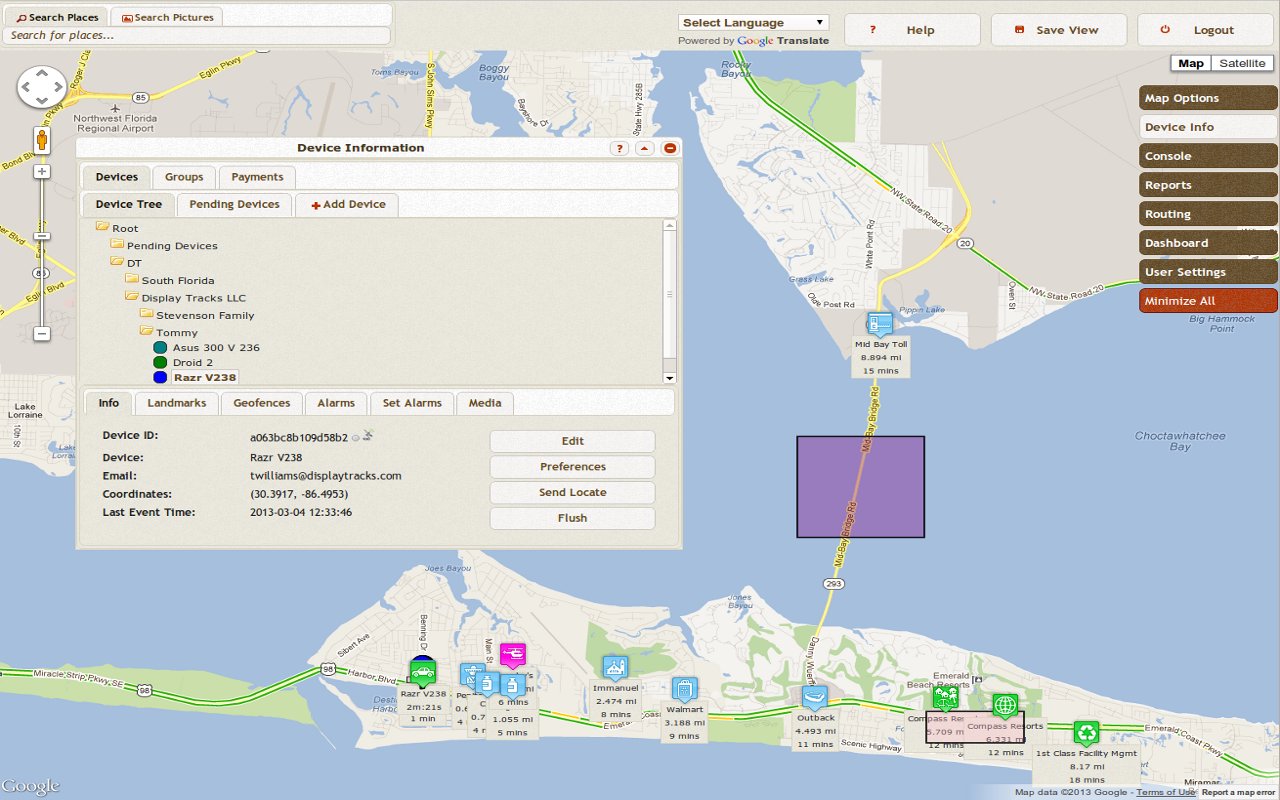Collapse the DT folder
Image resolution: width=1280 pixels, height=800 pixels.
coord(117,262)
